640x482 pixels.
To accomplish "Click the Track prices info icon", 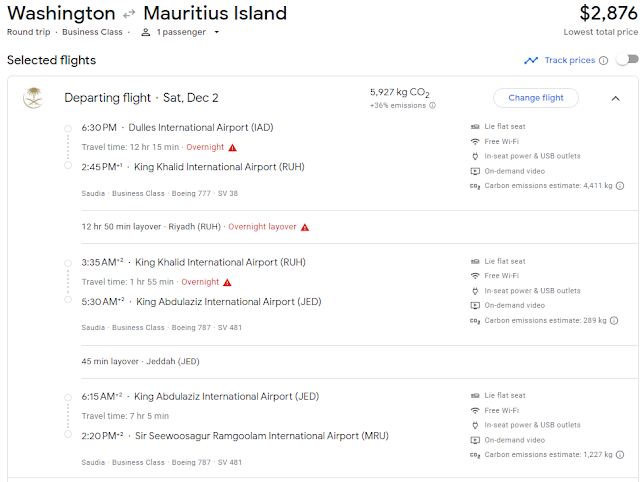I will click(x=603, y=60).
